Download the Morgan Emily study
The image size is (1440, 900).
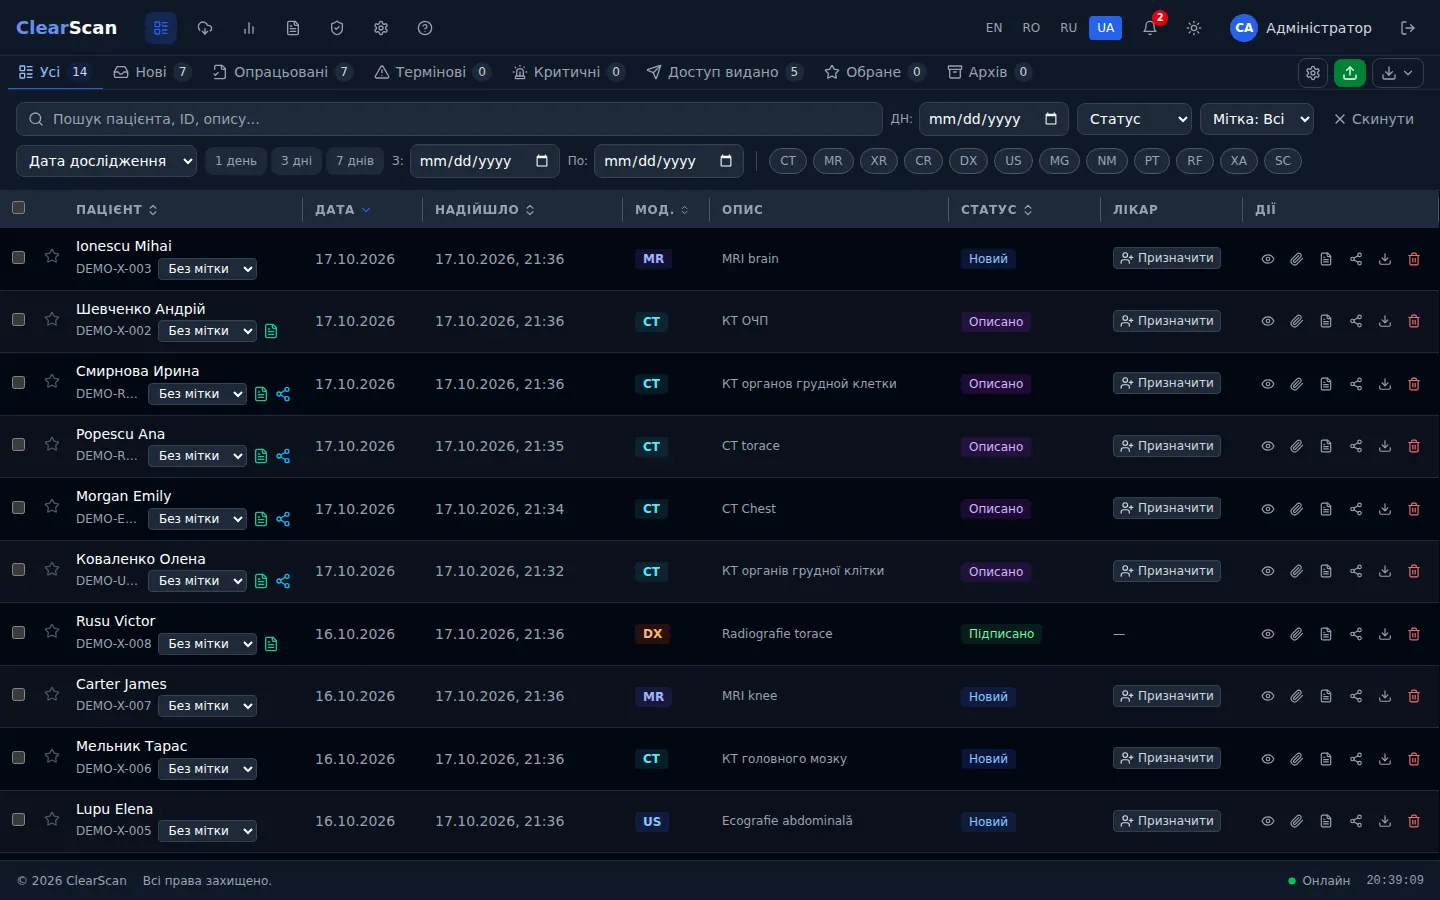point(1385,509)
